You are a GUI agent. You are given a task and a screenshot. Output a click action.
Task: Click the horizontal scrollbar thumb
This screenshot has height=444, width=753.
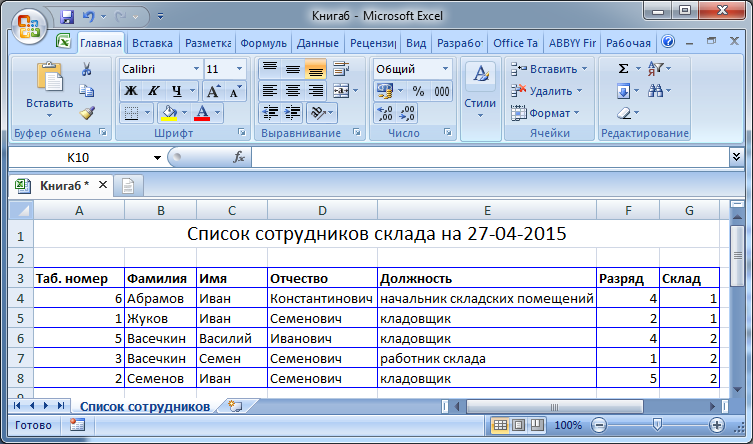point(555,407)
